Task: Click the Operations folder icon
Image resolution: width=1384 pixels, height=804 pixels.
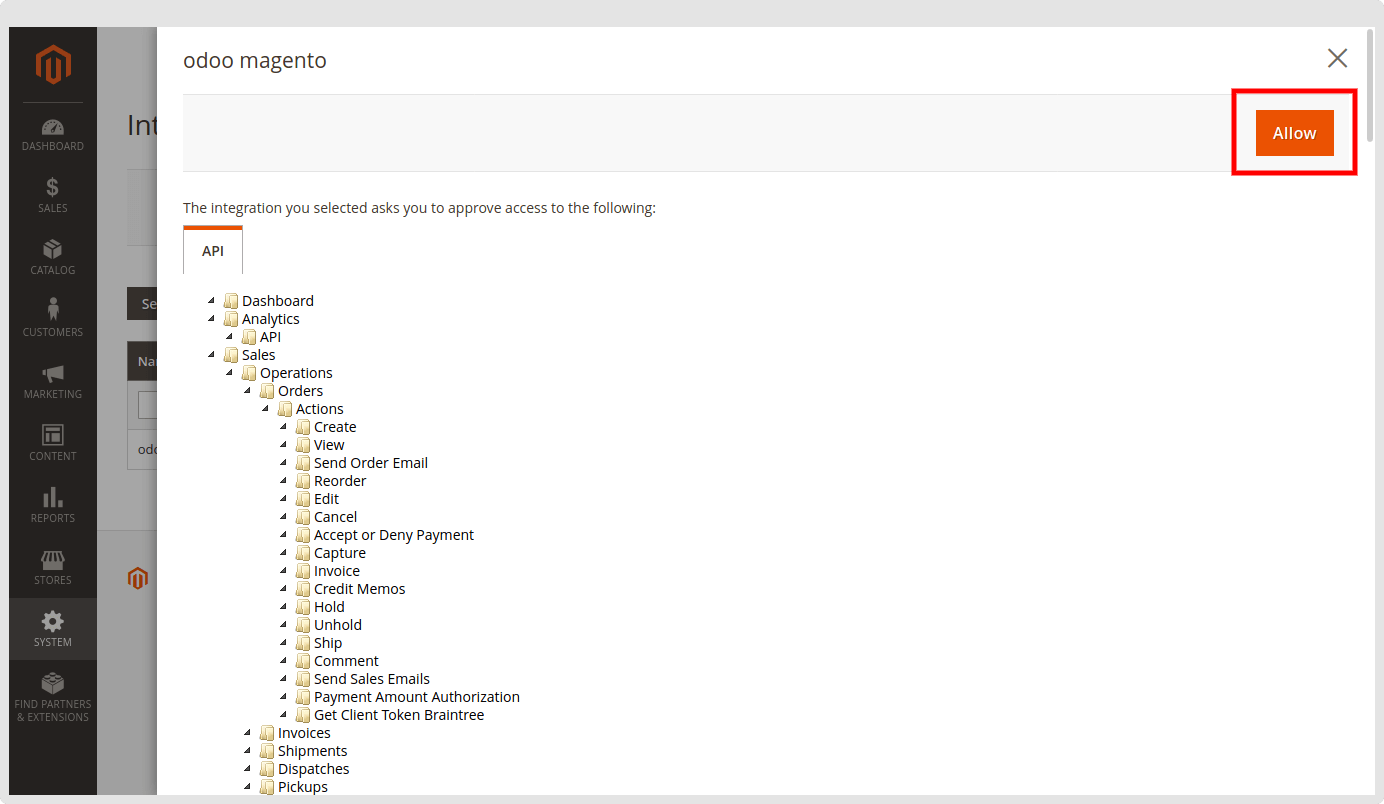Action: coord(250,373)
